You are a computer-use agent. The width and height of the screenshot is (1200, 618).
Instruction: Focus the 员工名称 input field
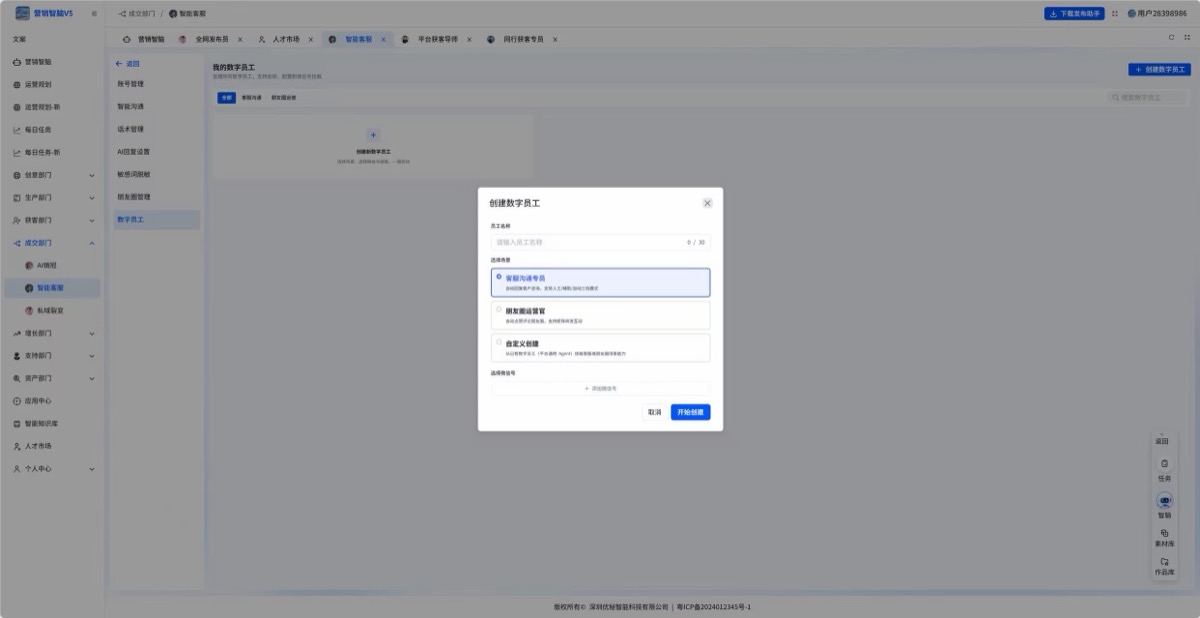click(600, 242)
